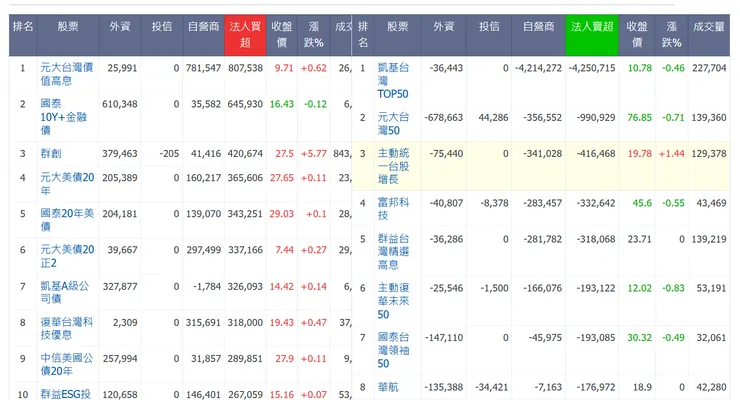Click 成交量 header in the 法人賣超 table
Image resolution: width=740 pixels, height=400 pixels.
click(x=708, y=26)
